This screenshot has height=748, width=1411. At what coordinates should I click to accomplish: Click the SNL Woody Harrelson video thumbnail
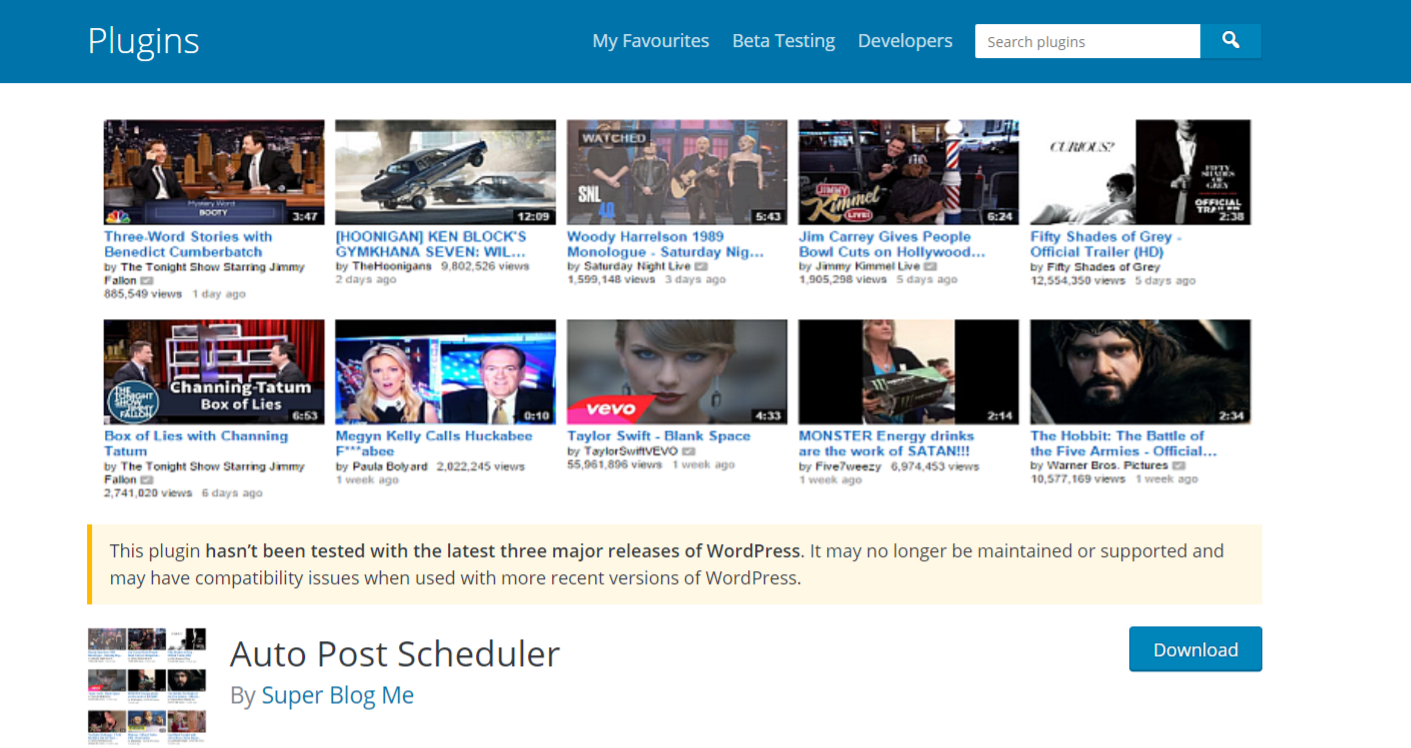coord(677,172)
